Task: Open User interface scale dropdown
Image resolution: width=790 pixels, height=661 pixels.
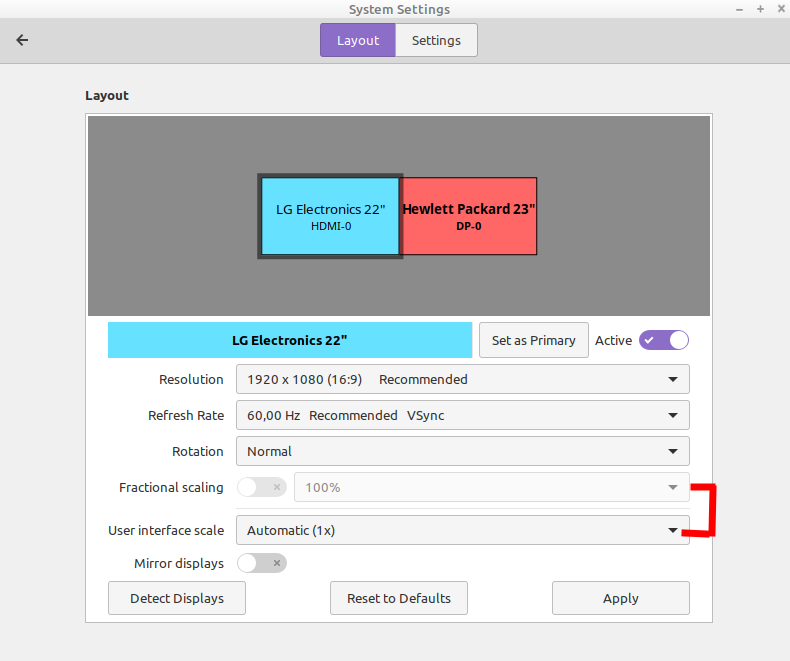Action: pyautogui.click(x=463, y=530)
